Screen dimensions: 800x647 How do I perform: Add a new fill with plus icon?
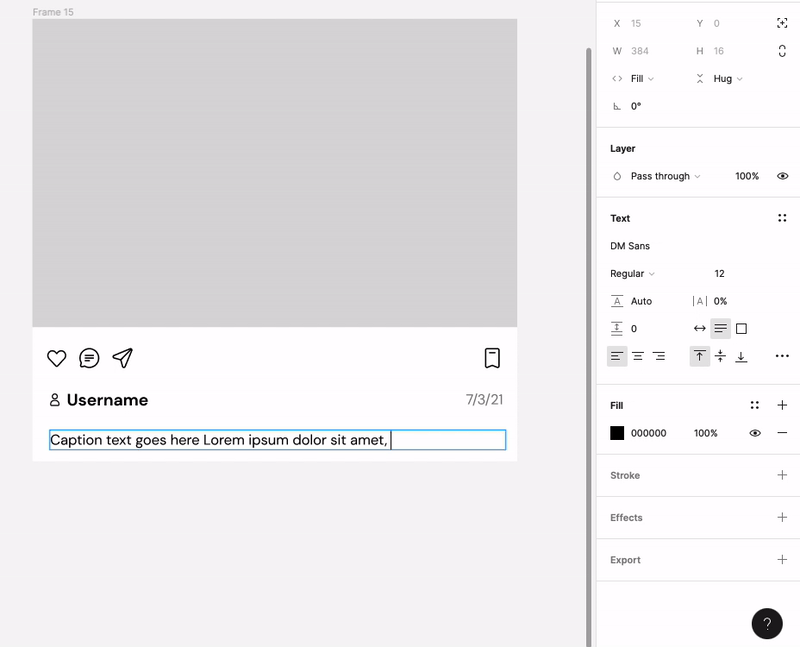point(782,405)
